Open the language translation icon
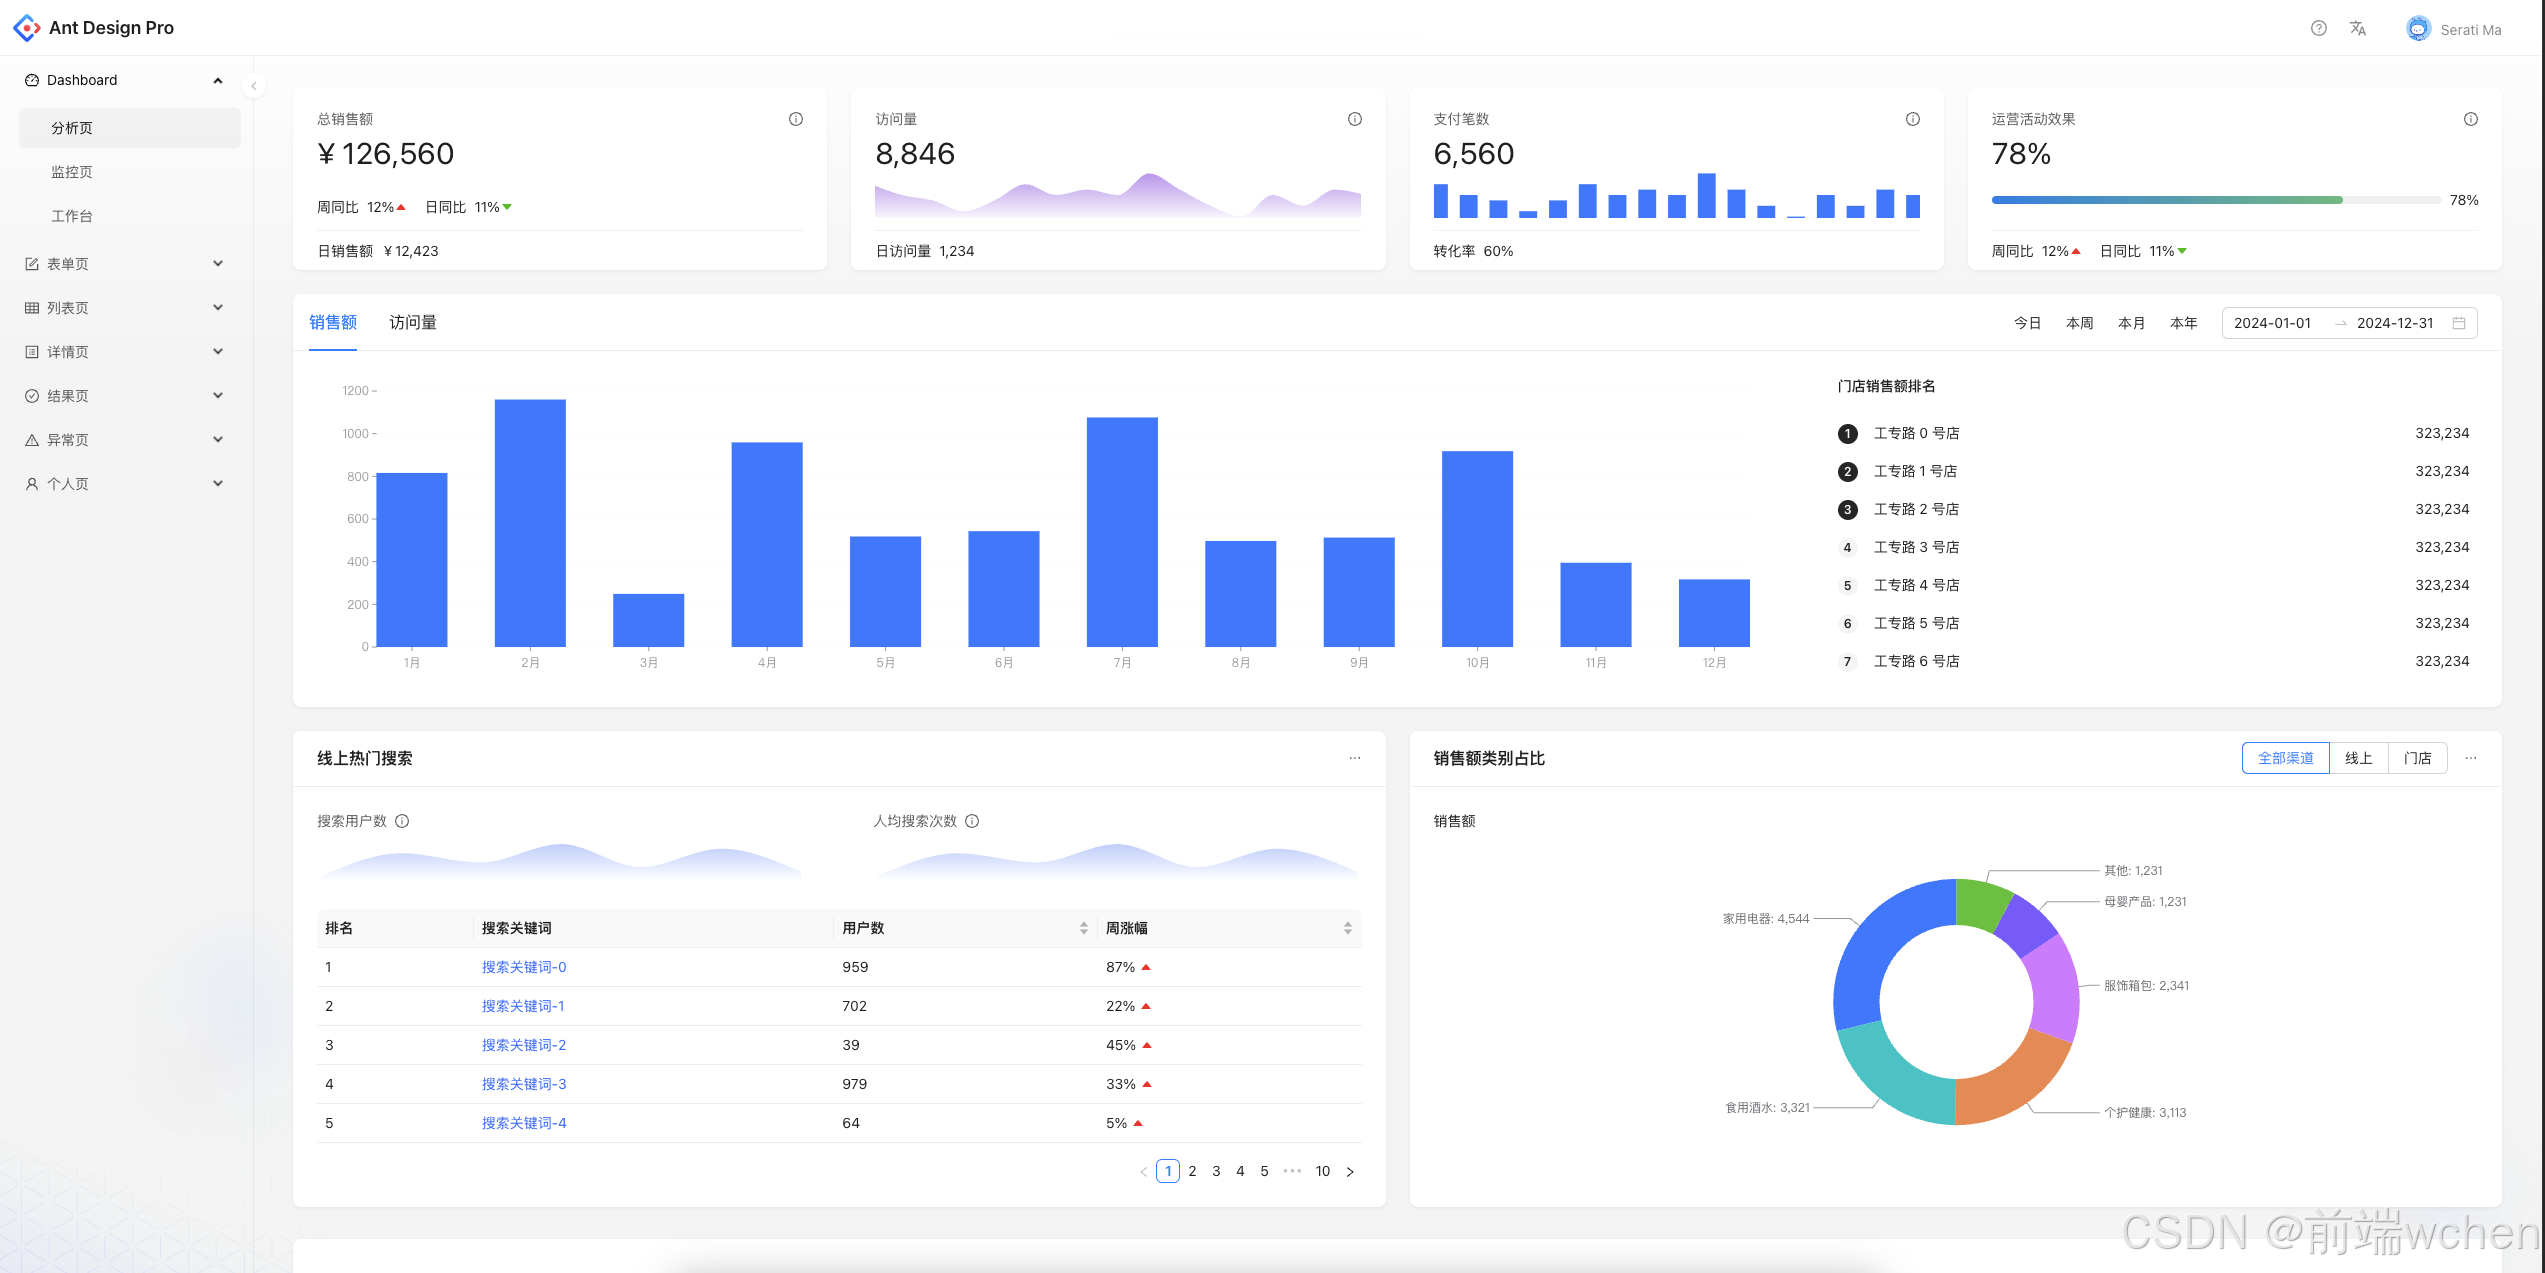 click(2357, 28)
